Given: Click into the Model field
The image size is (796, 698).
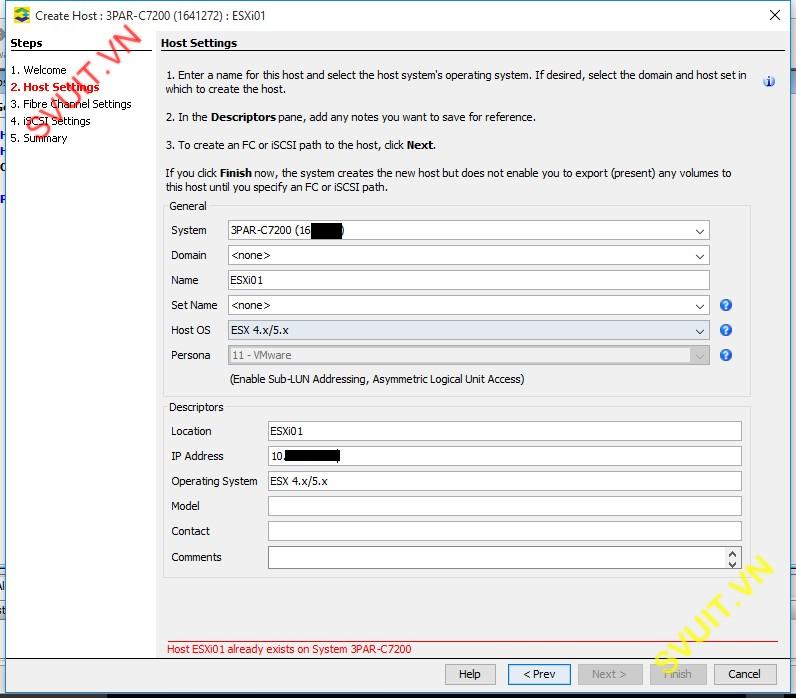Looking at the screenshot, I should (505, 506).
